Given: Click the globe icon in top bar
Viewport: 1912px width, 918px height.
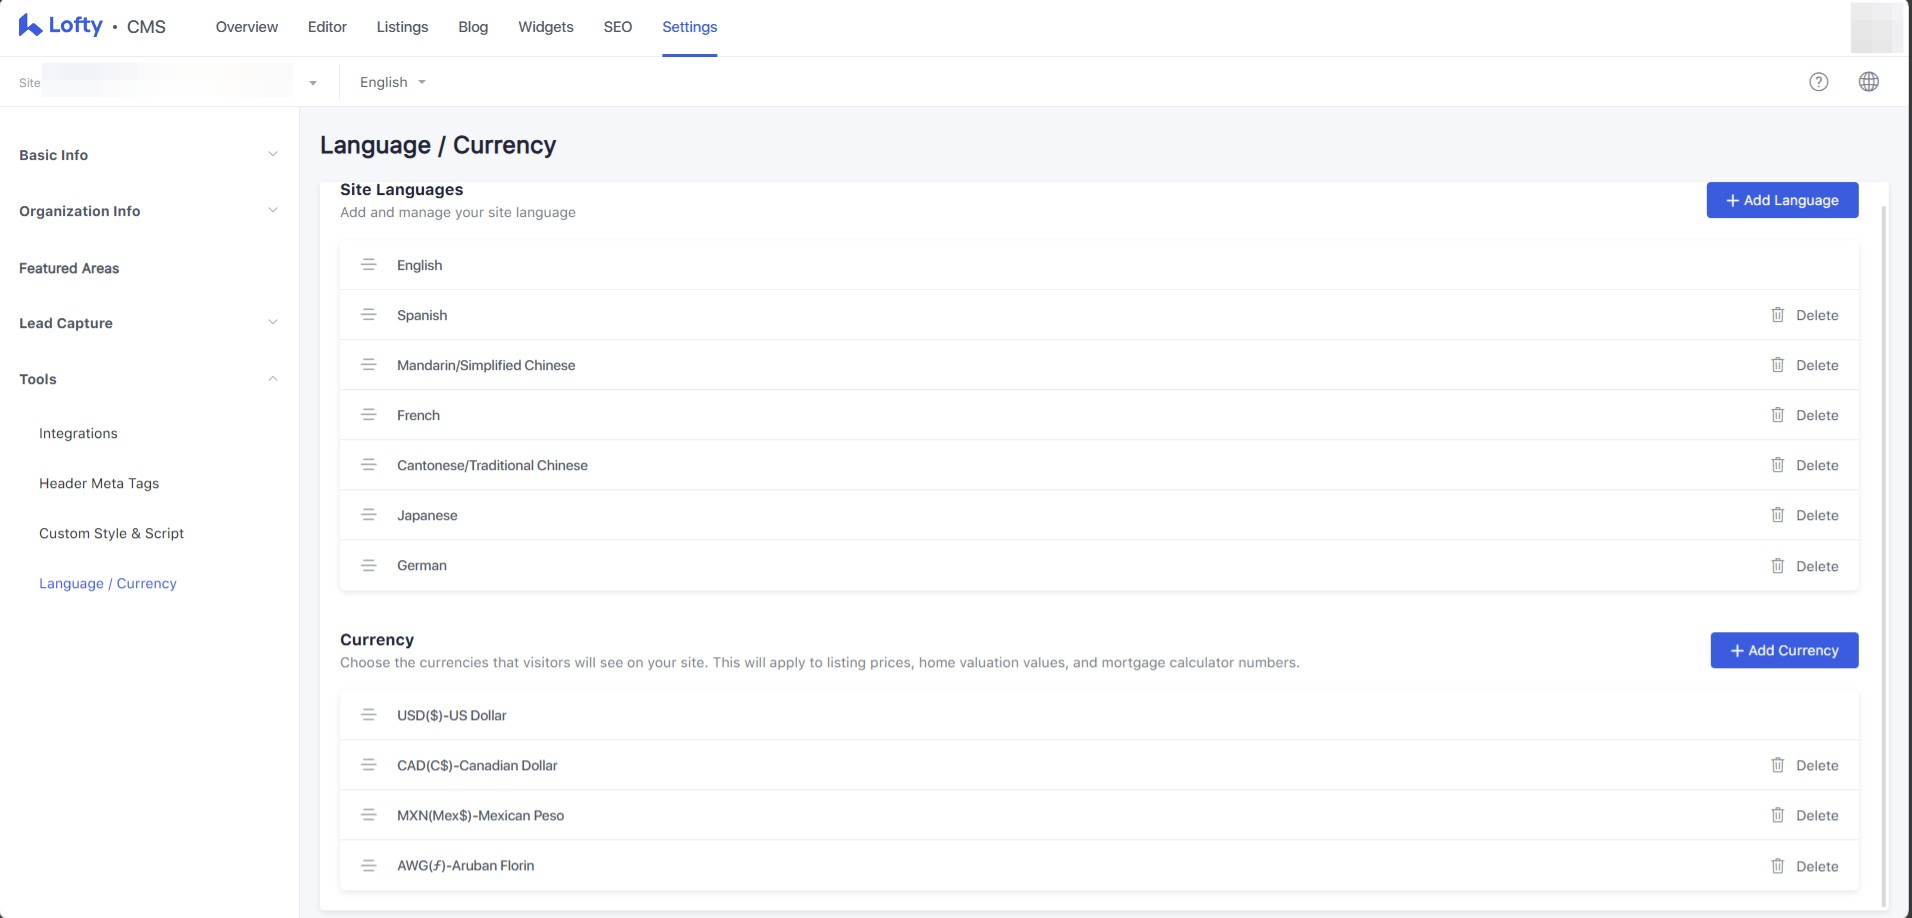Looking at the screenshot, I should click(x=1868, y=82).
